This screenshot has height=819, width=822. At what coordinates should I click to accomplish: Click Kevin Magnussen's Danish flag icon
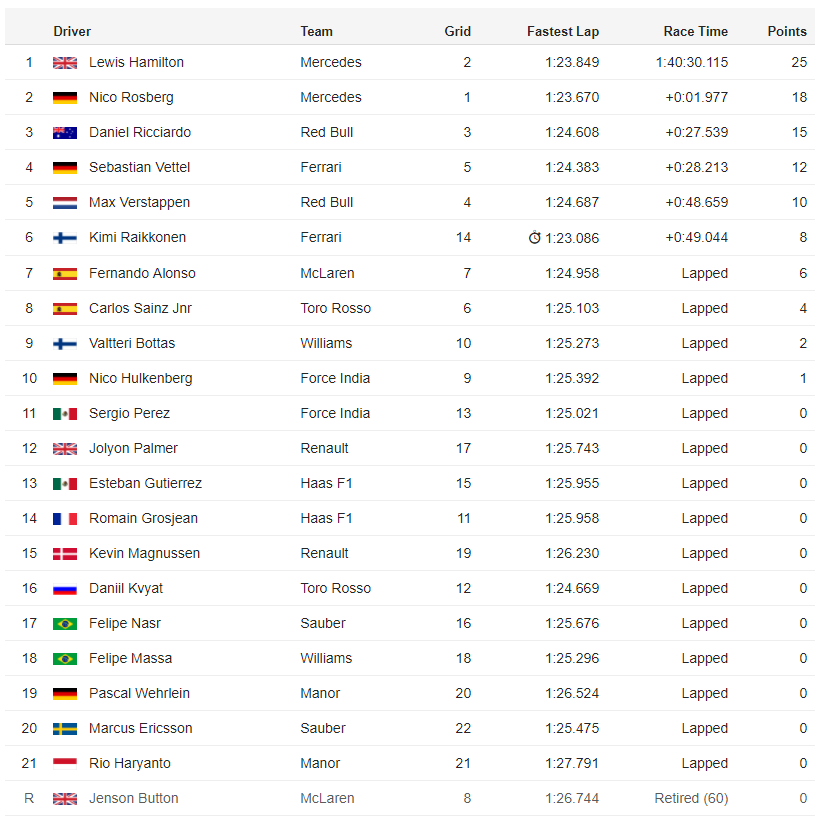coord(65,554)
